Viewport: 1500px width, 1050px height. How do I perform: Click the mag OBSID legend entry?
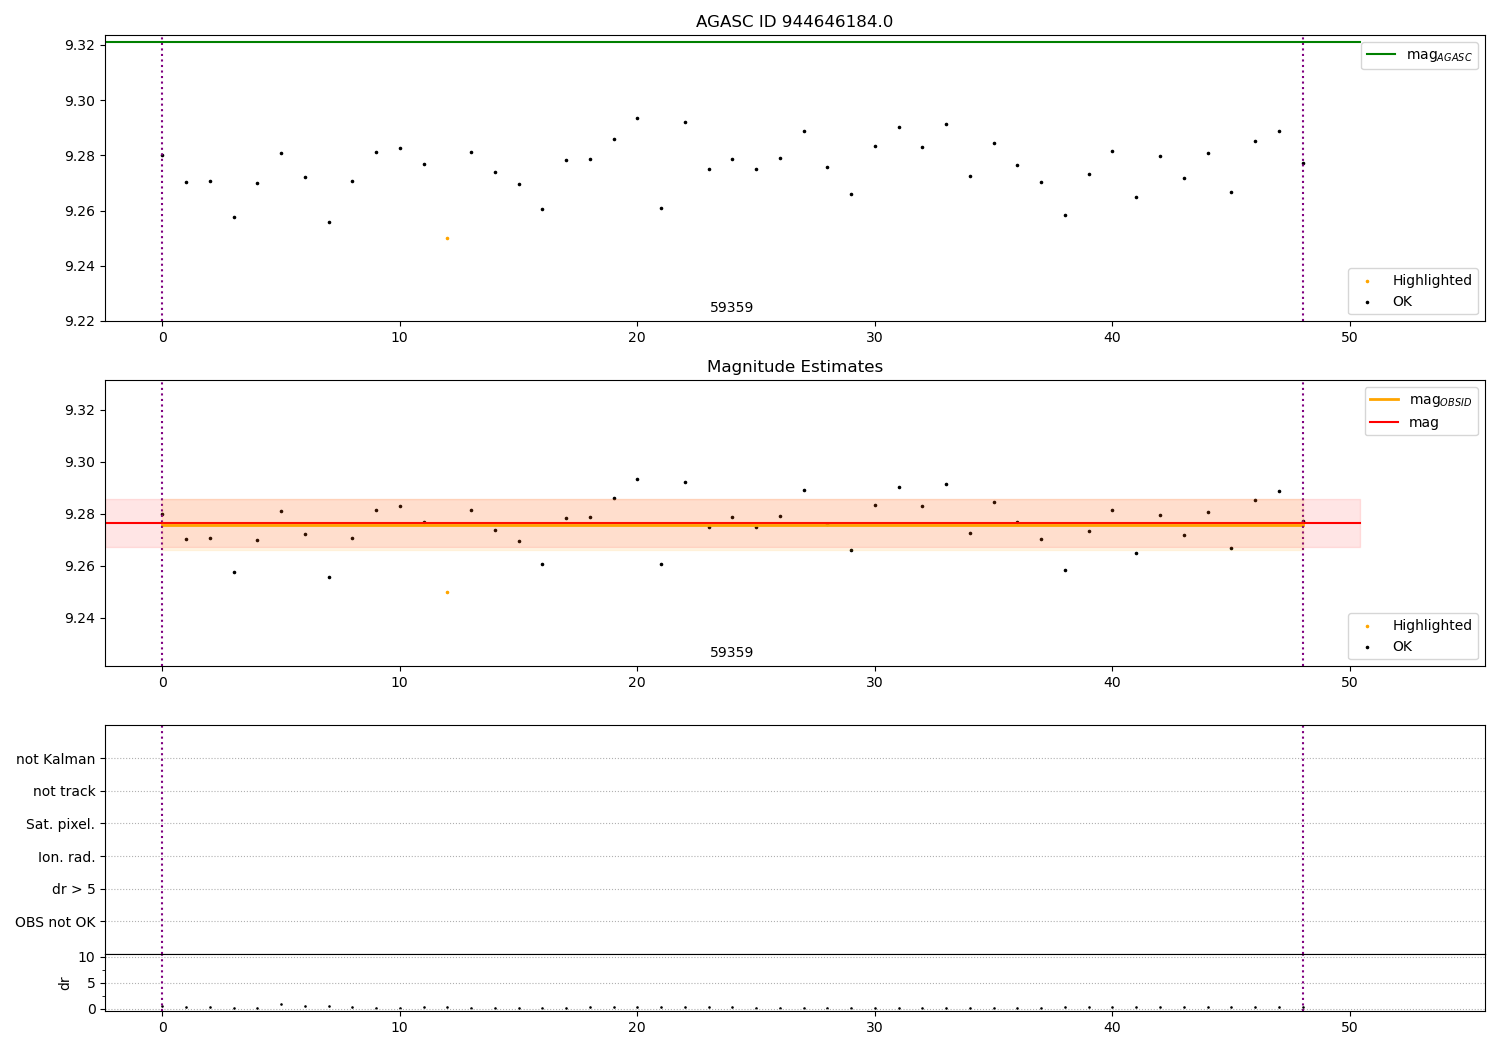coord(1420,400)
